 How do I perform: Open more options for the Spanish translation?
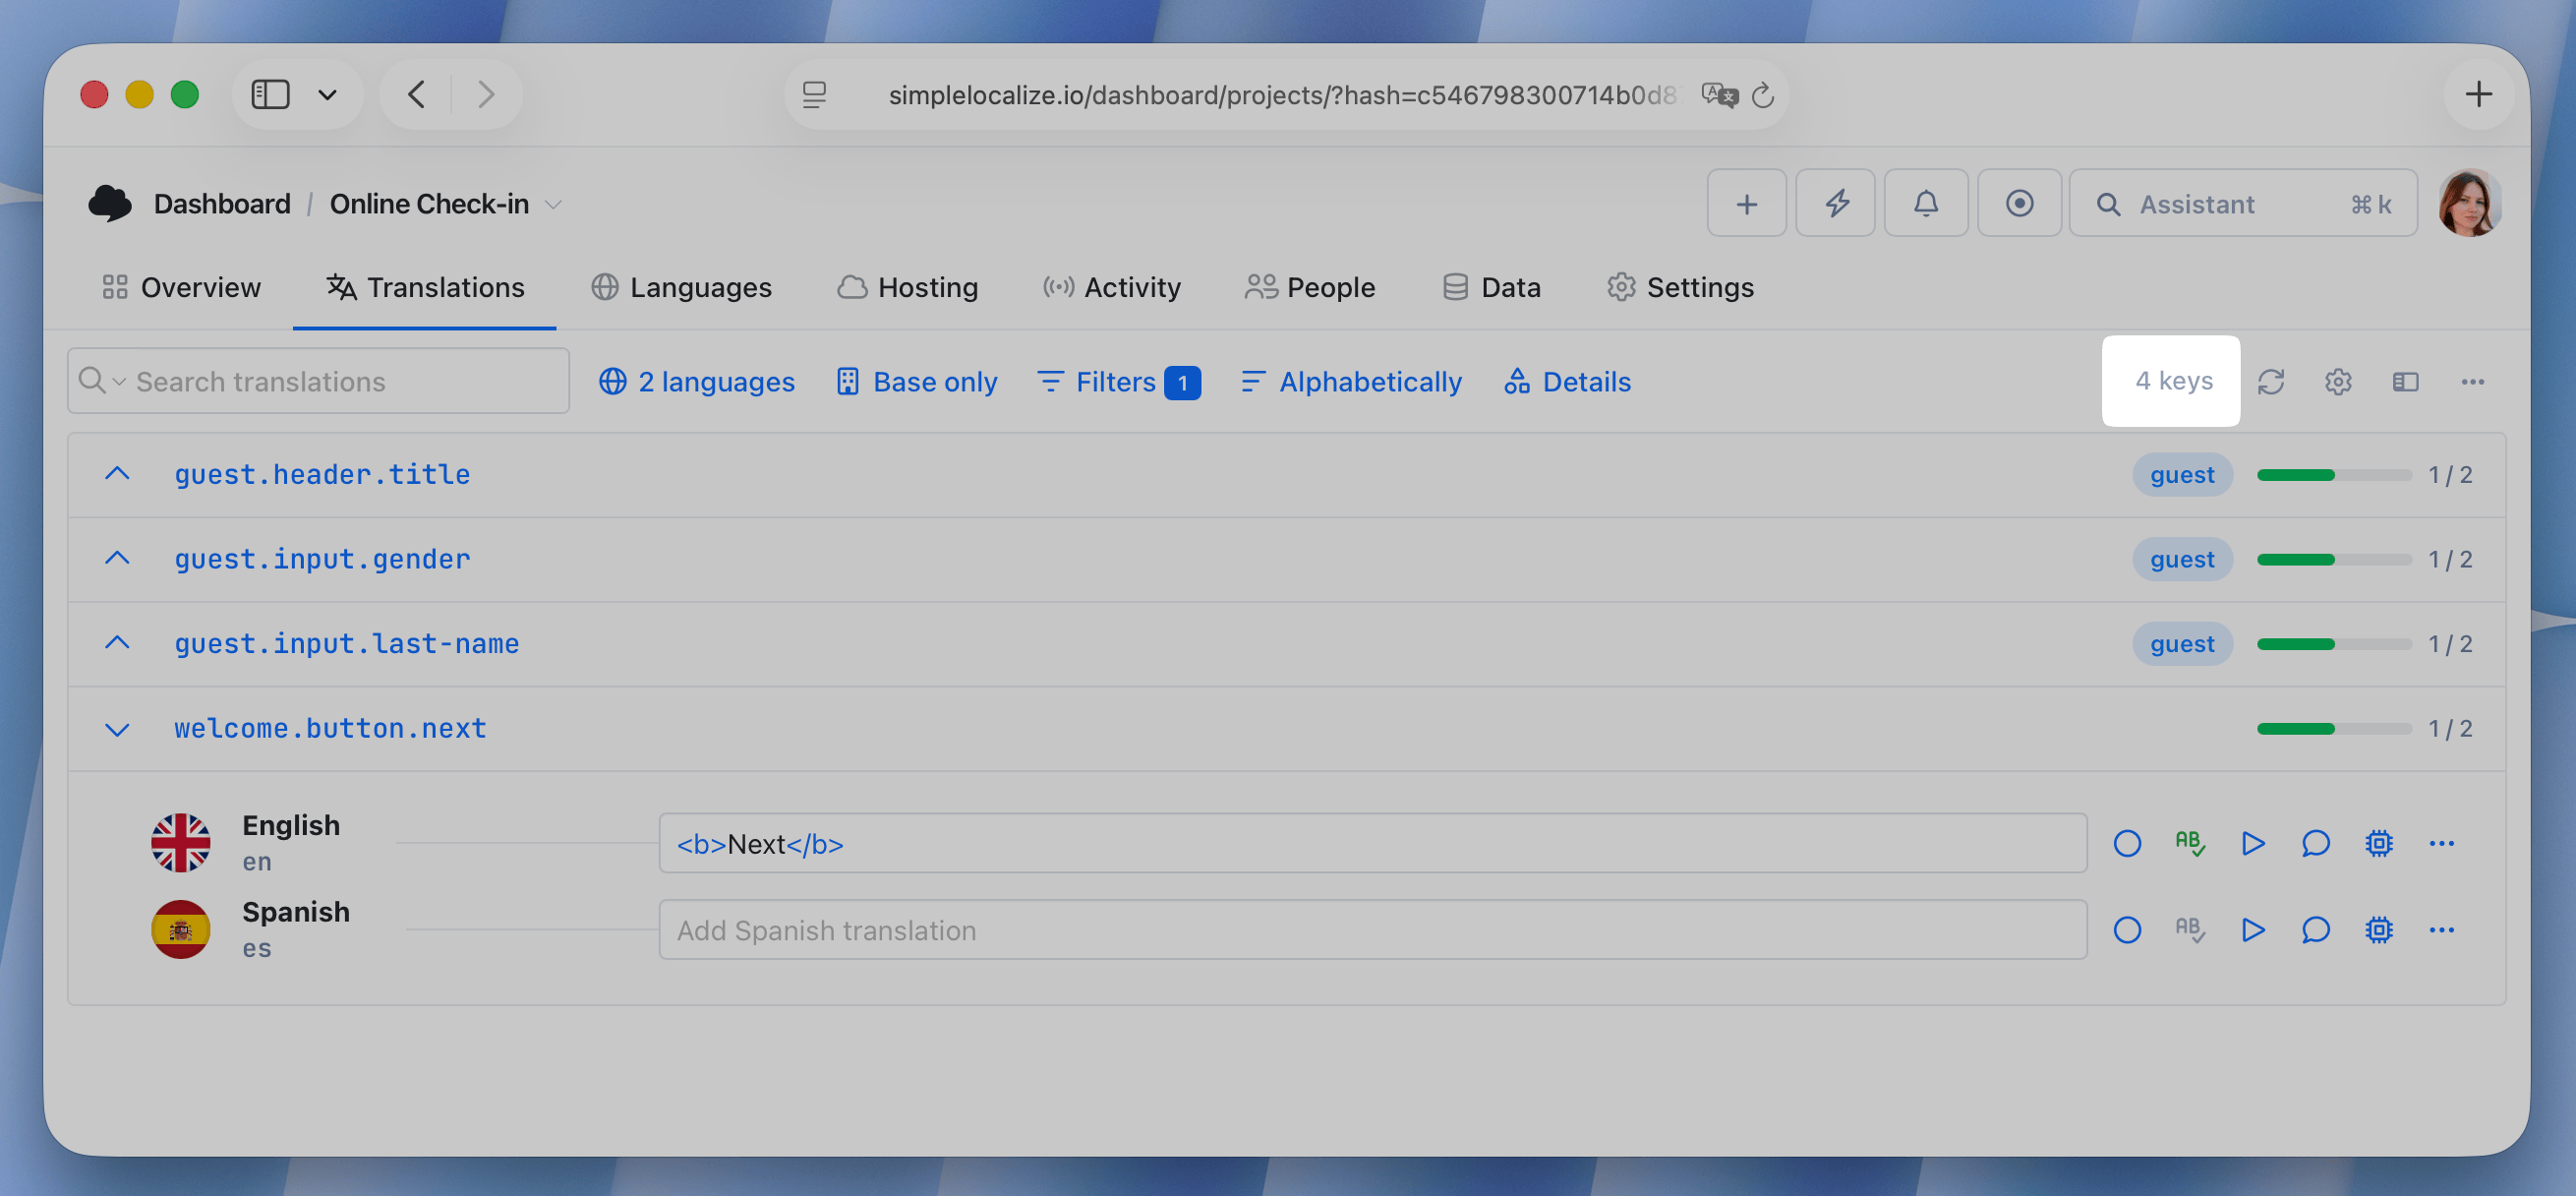(2442, 929)
